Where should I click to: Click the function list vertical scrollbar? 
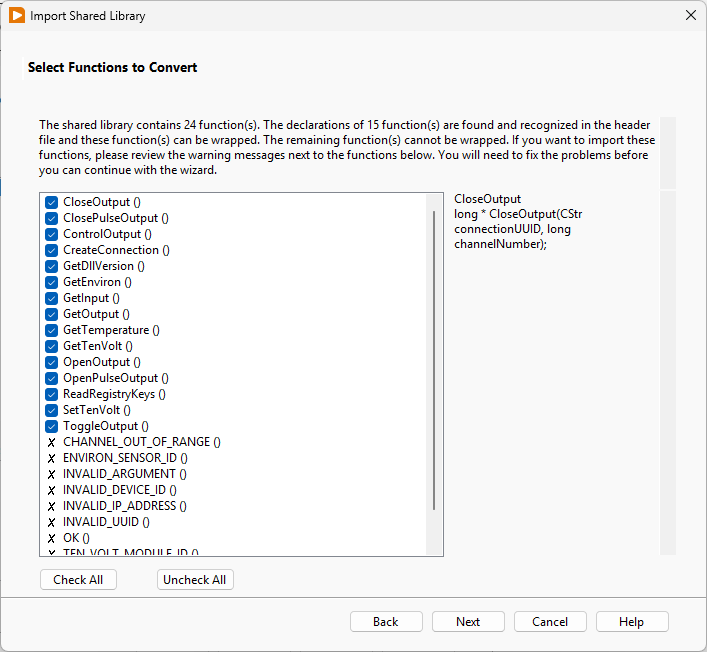point(434,360)
